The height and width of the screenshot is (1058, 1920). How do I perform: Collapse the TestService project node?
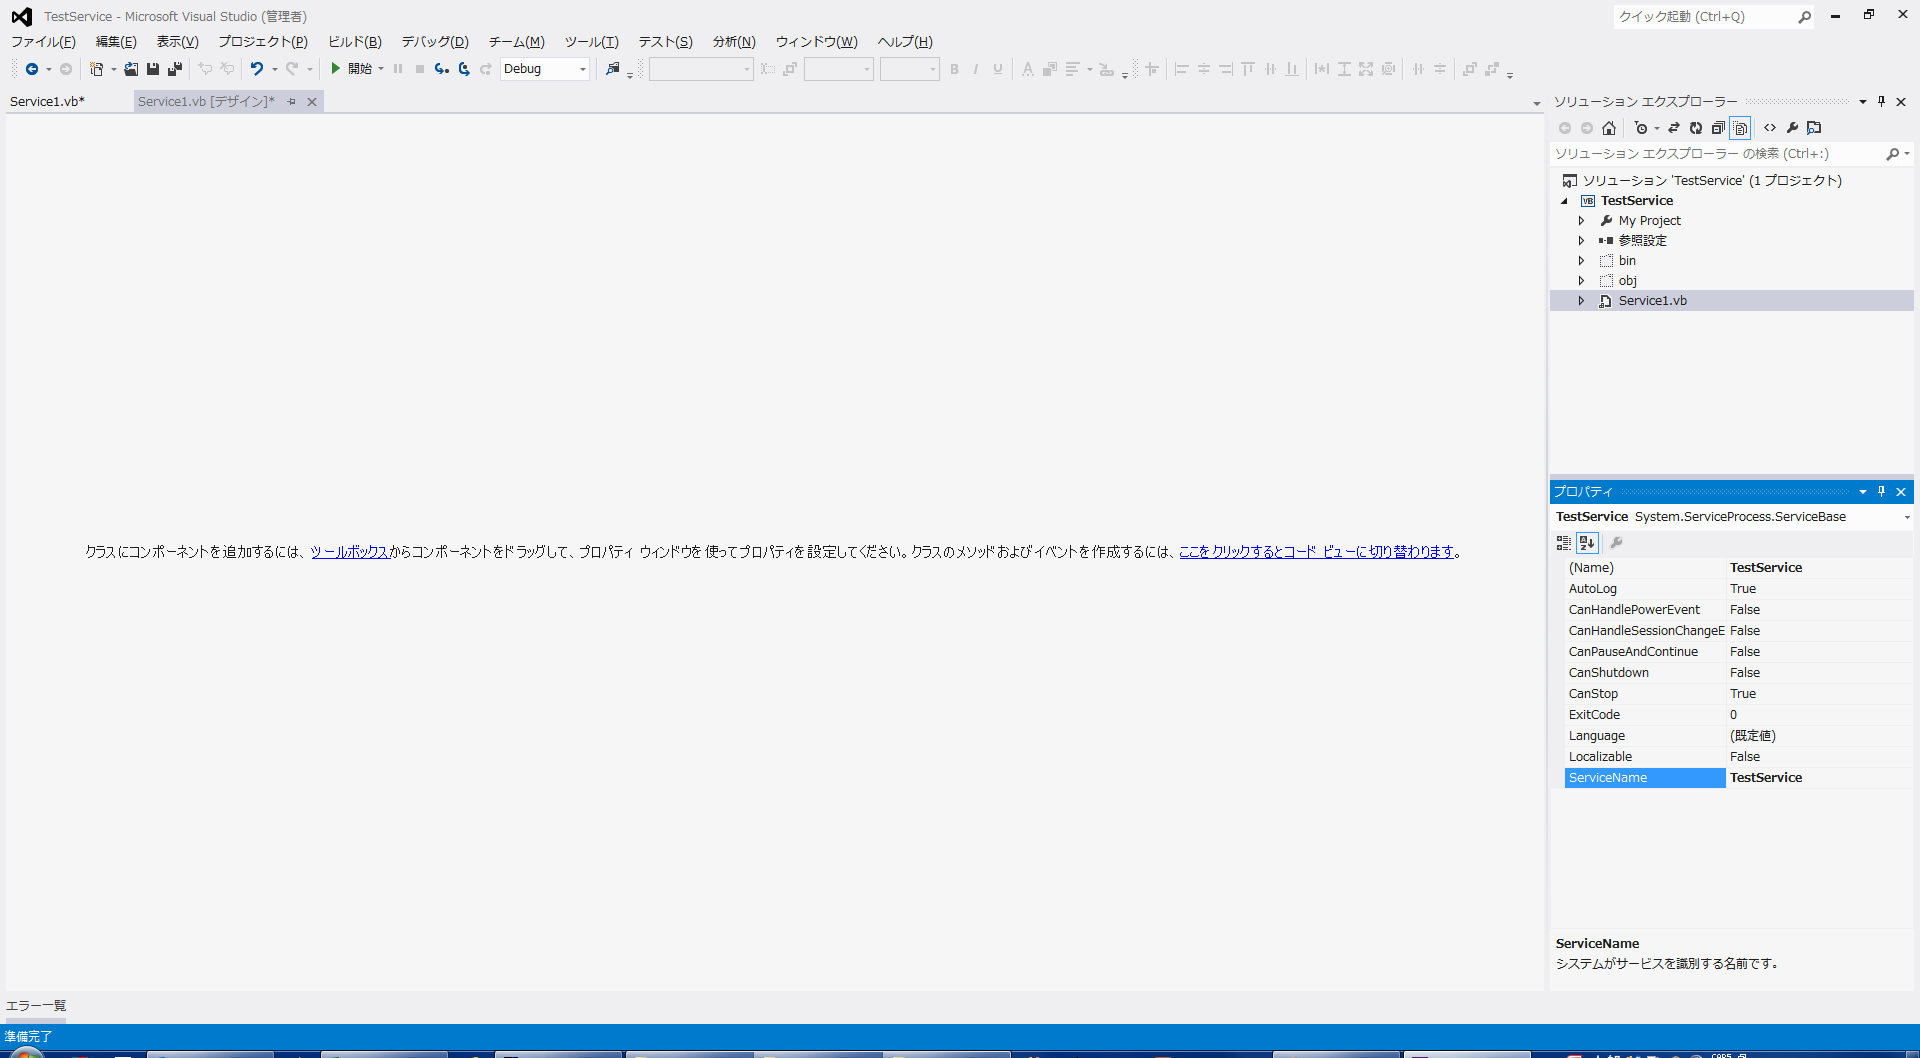pos(1565,201)
